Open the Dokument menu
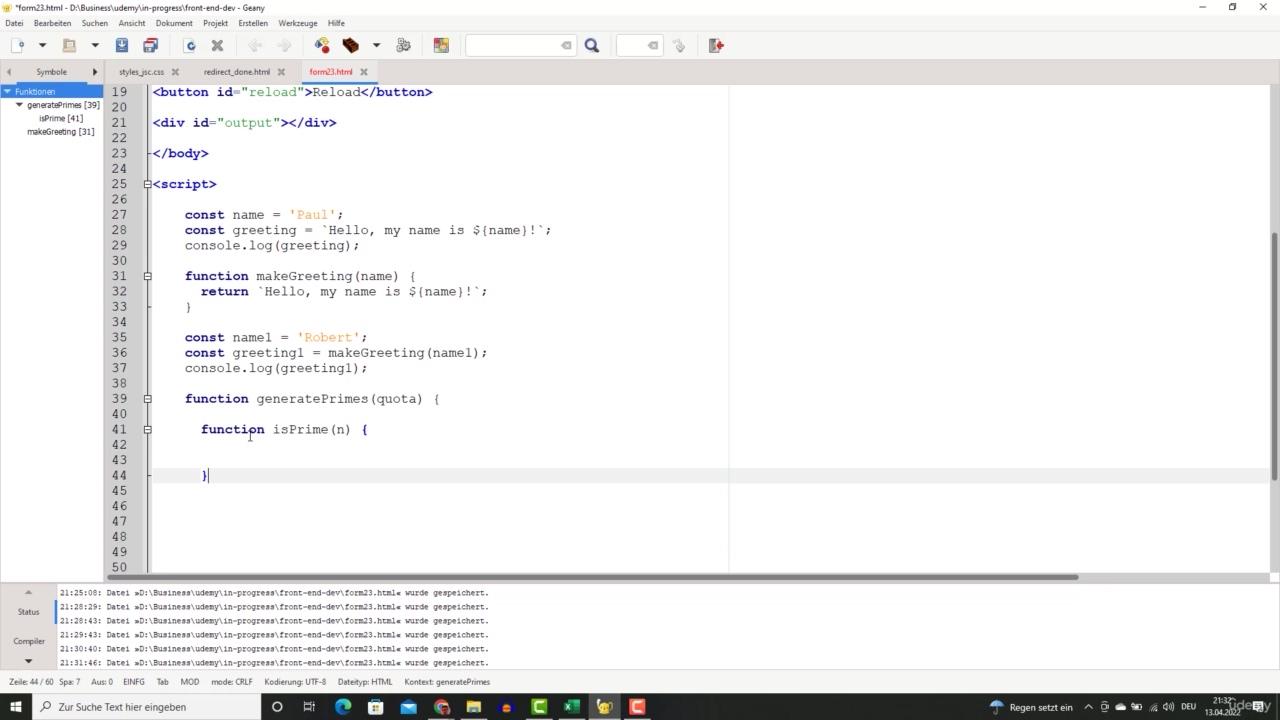 pos(174,23)
